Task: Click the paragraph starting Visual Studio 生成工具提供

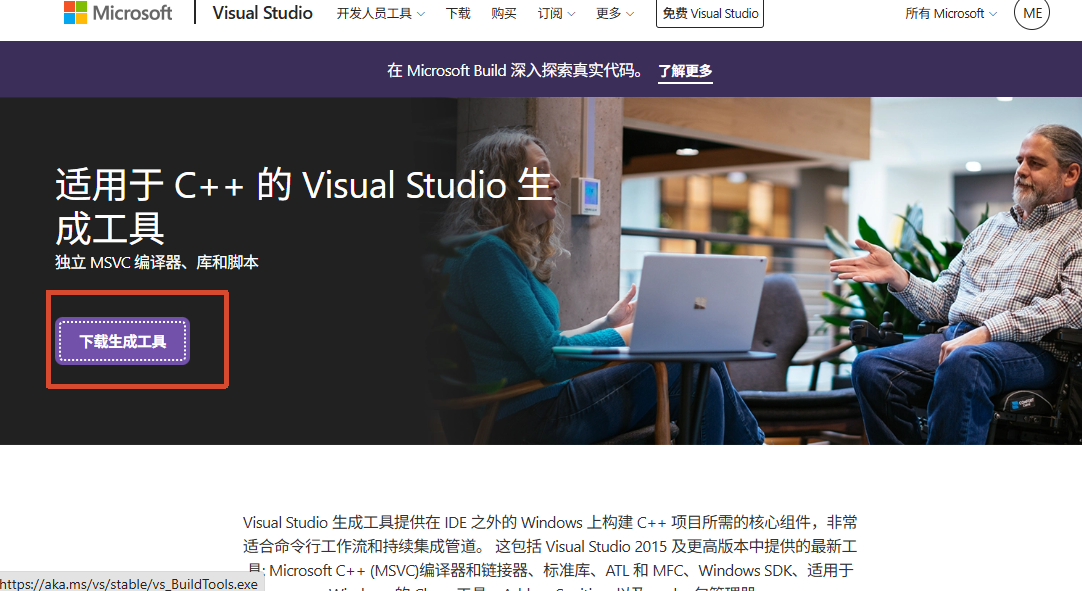Action: (550, 552)
